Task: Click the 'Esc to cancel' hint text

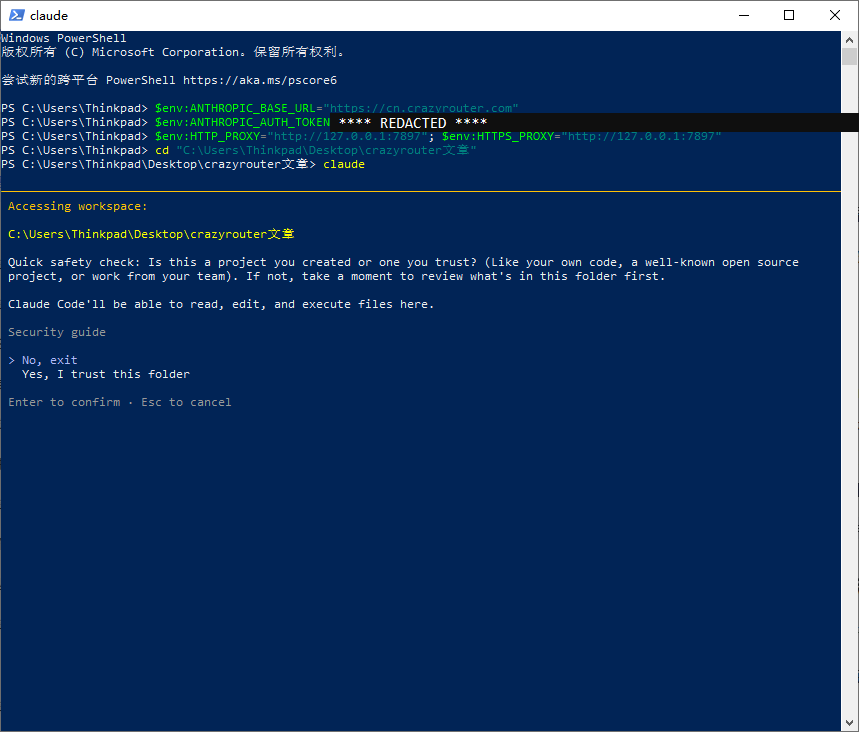Action: [186, 402]
